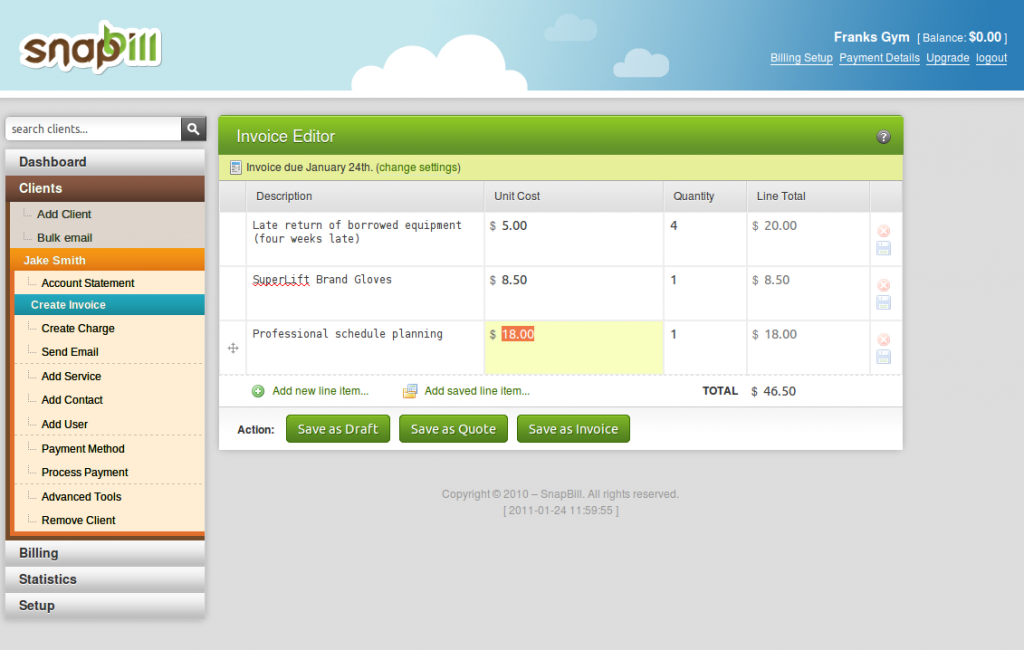Click the client search magnifier button
Screen dimensions: 1024x650
tap(193, 129)
